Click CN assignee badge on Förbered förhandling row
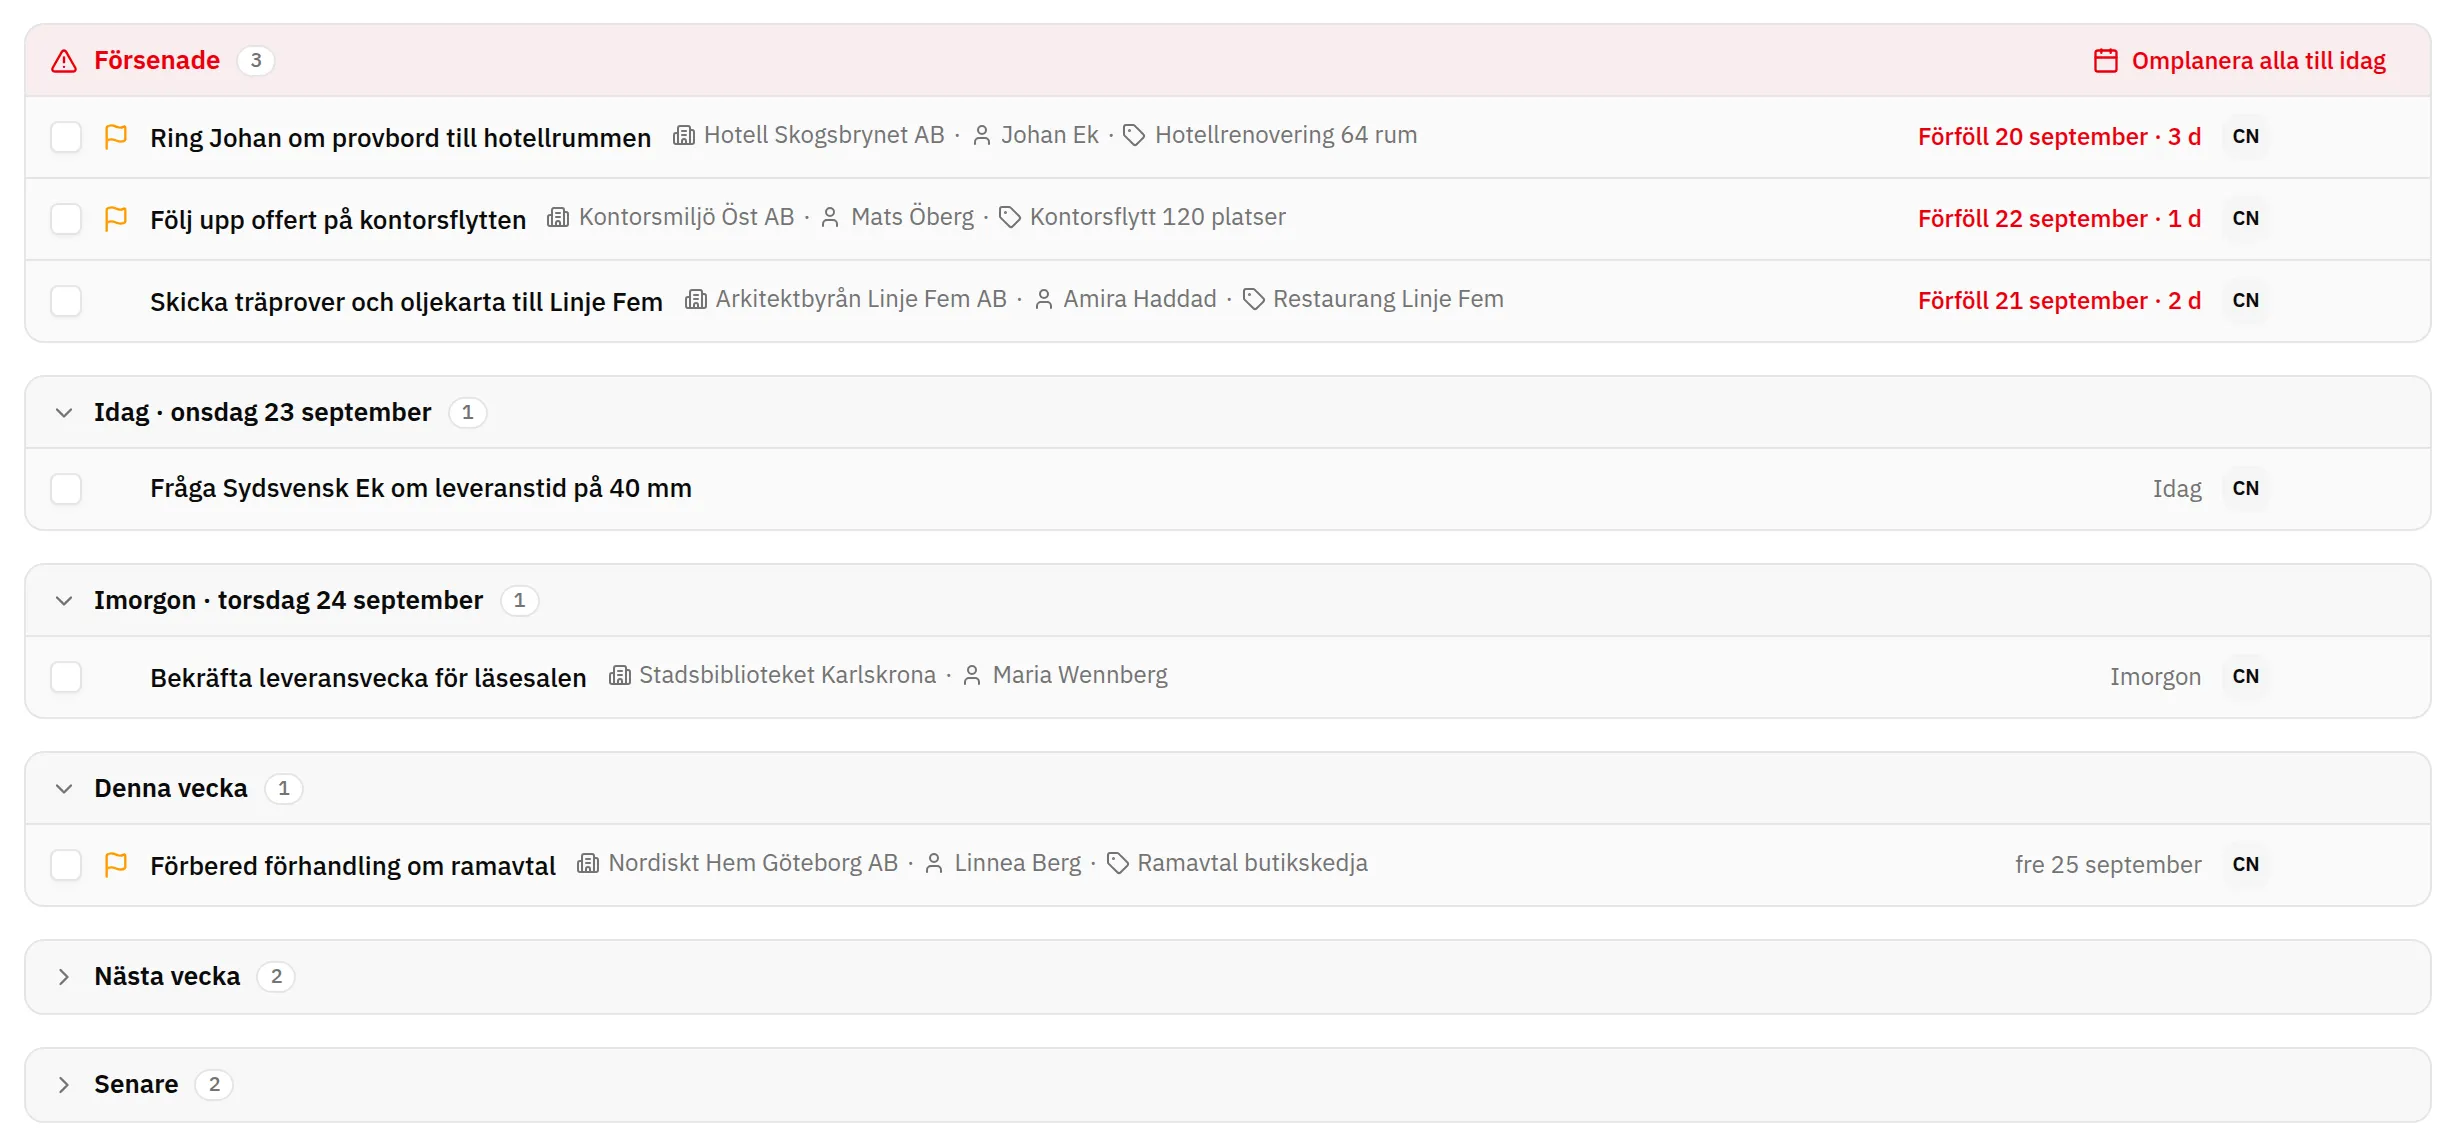The width and height of the screenshot is (2456, 1148). (2246, 865)
